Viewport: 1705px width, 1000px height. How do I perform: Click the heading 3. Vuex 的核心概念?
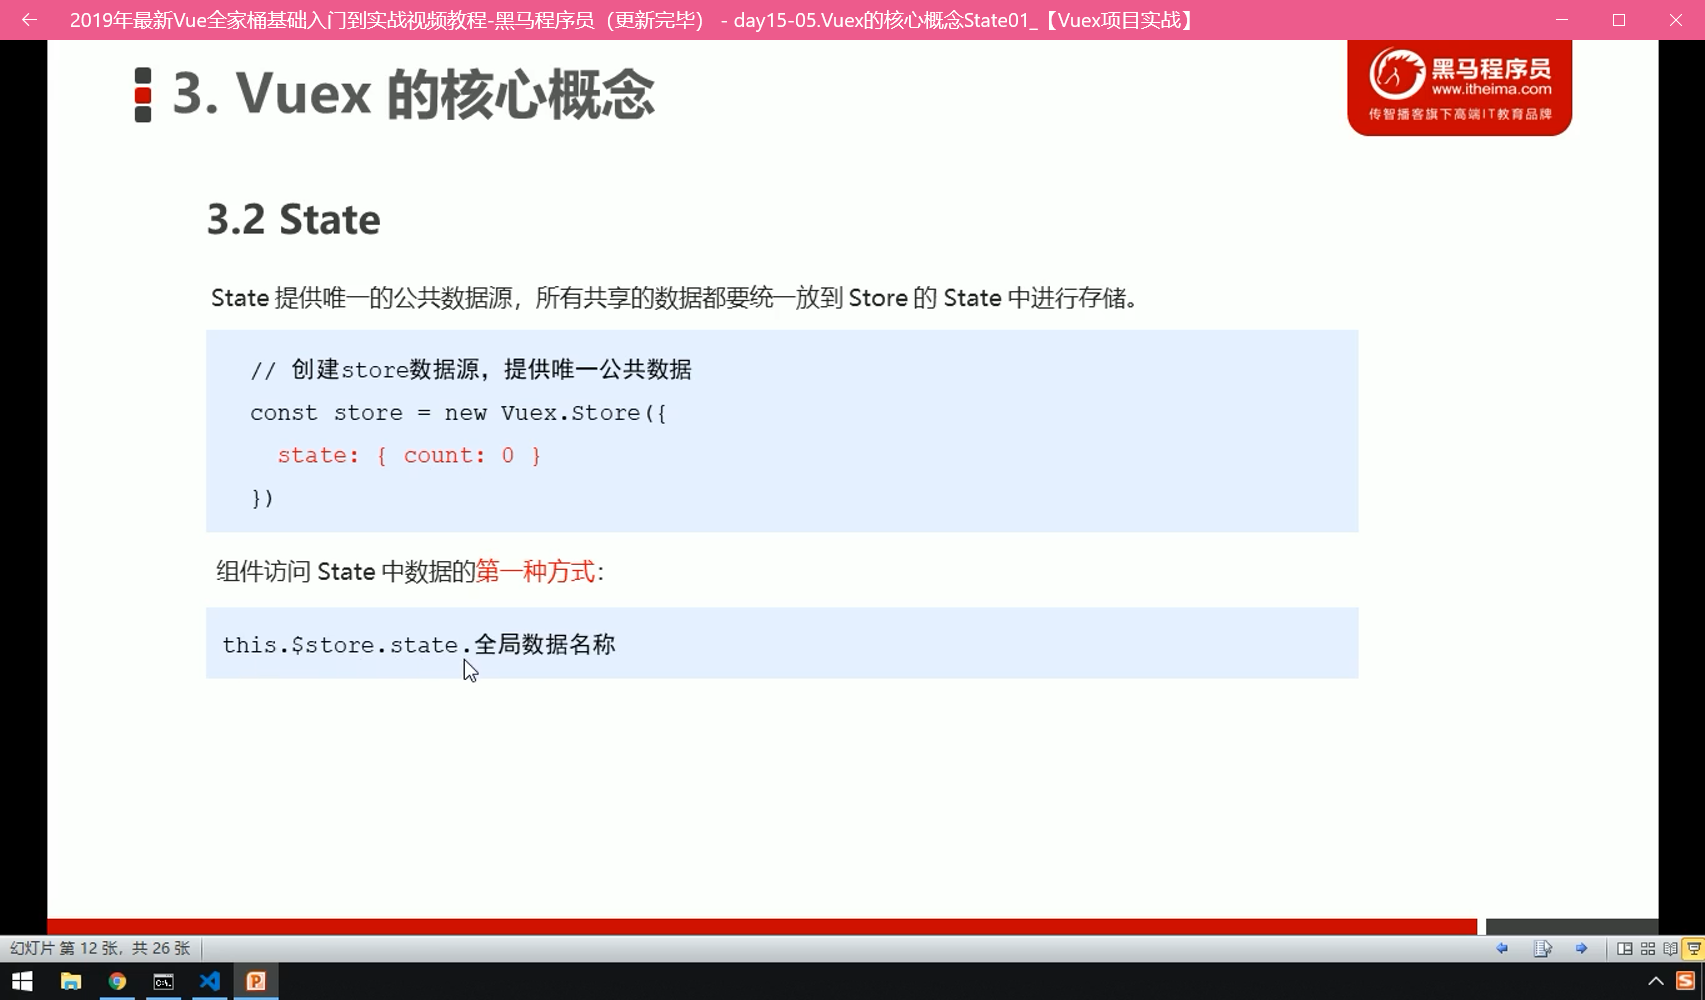coord(413,95)
